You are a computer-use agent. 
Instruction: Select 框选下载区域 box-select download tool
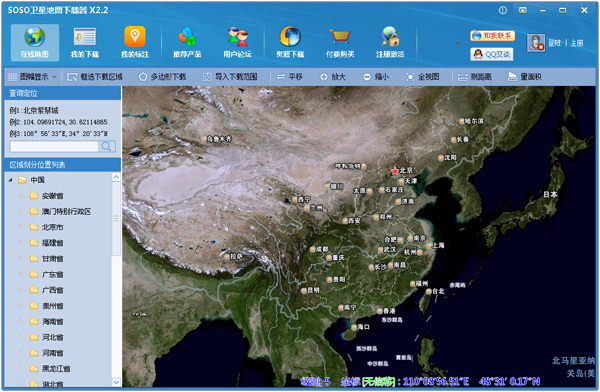coord(95,77)
